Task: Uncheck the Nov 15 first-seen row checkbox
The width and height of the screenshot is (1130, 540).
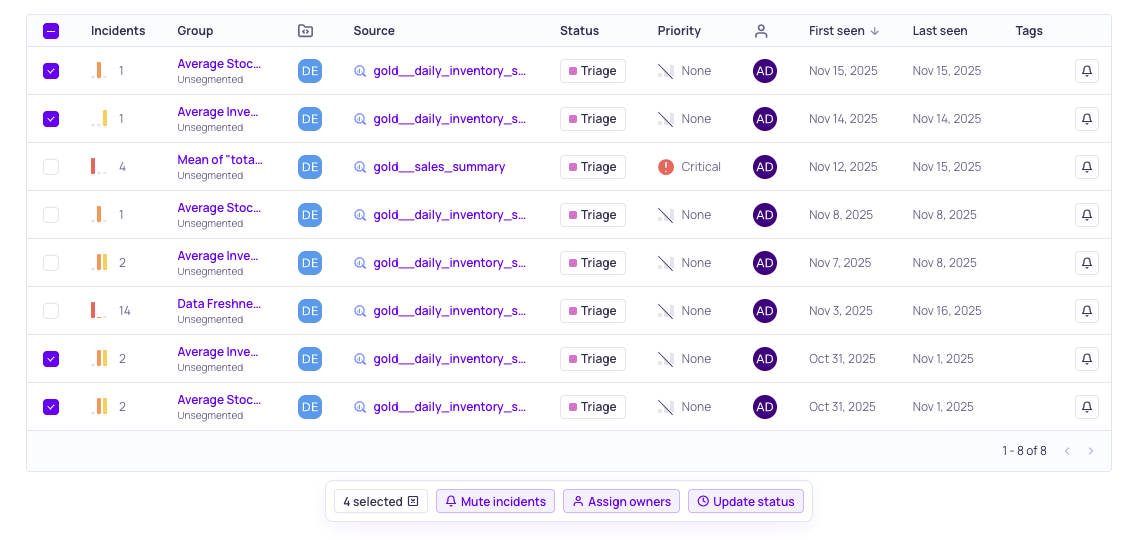Action: pos(50,71)
